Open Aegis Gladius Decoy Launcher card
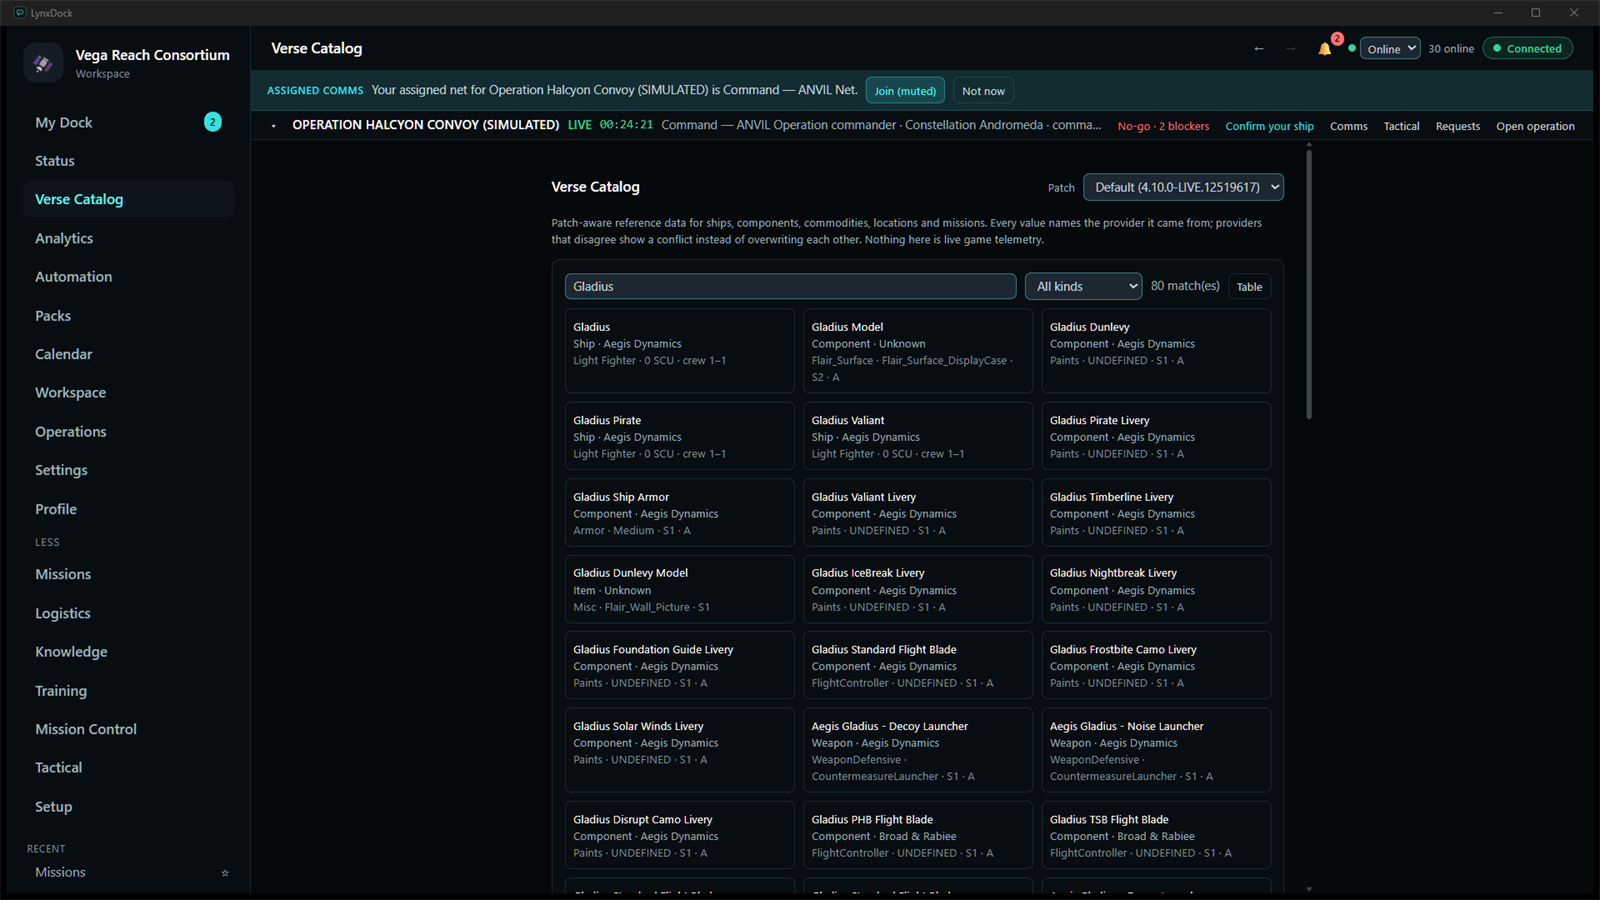The image size is (1600, 900). pyautogui.click(x=917, y=750)
